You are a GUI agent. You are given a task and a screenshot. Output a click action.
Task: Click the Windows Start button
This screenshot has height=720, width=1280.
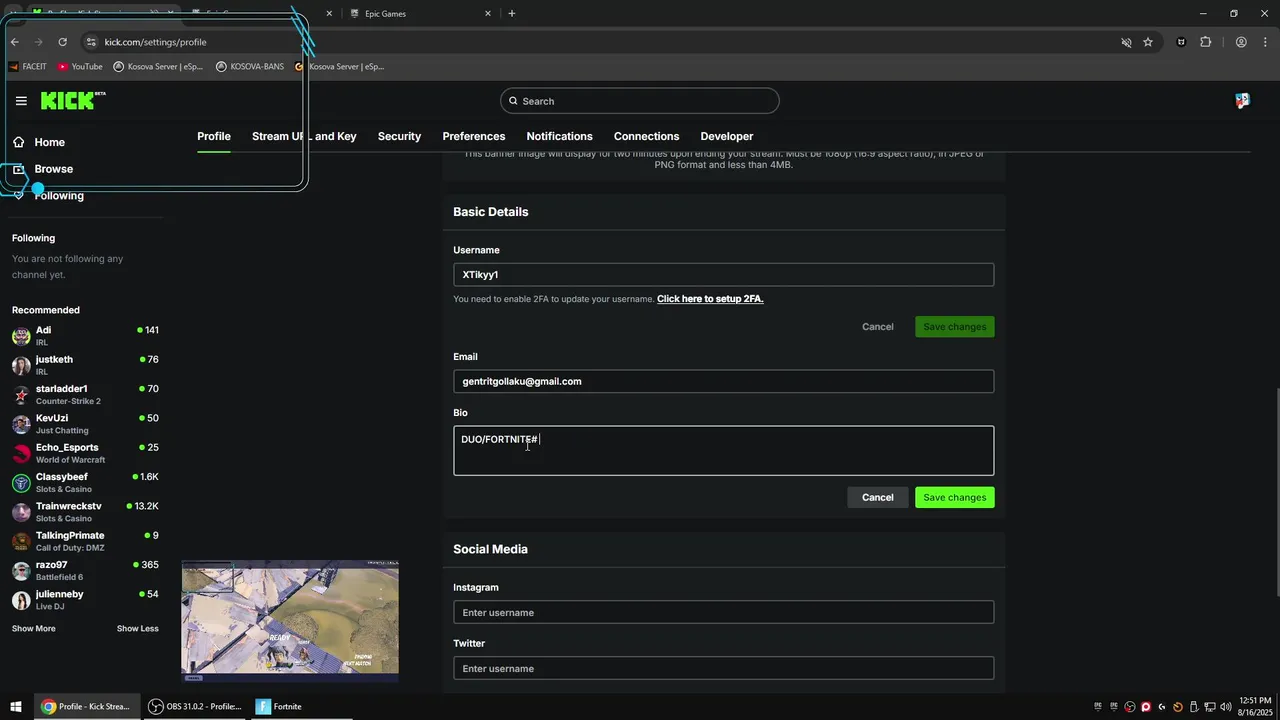click(16, 707)
